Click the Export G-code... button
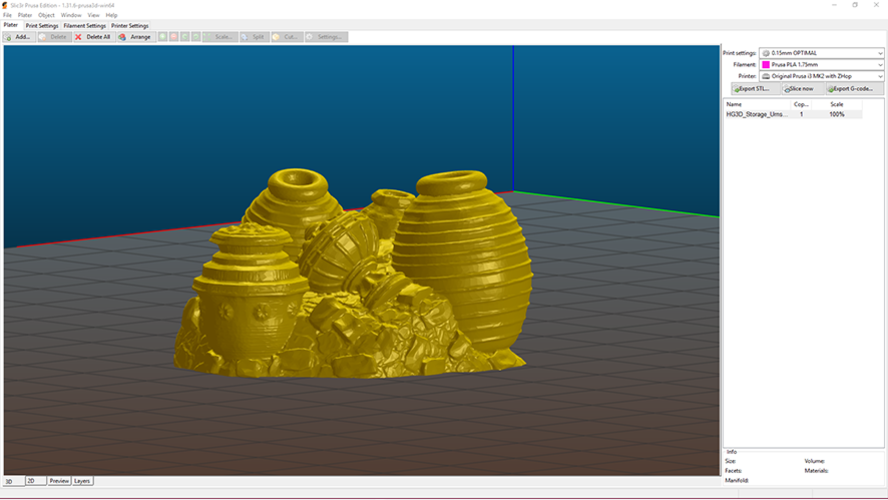The image size is (888, 500). (853, 89)
